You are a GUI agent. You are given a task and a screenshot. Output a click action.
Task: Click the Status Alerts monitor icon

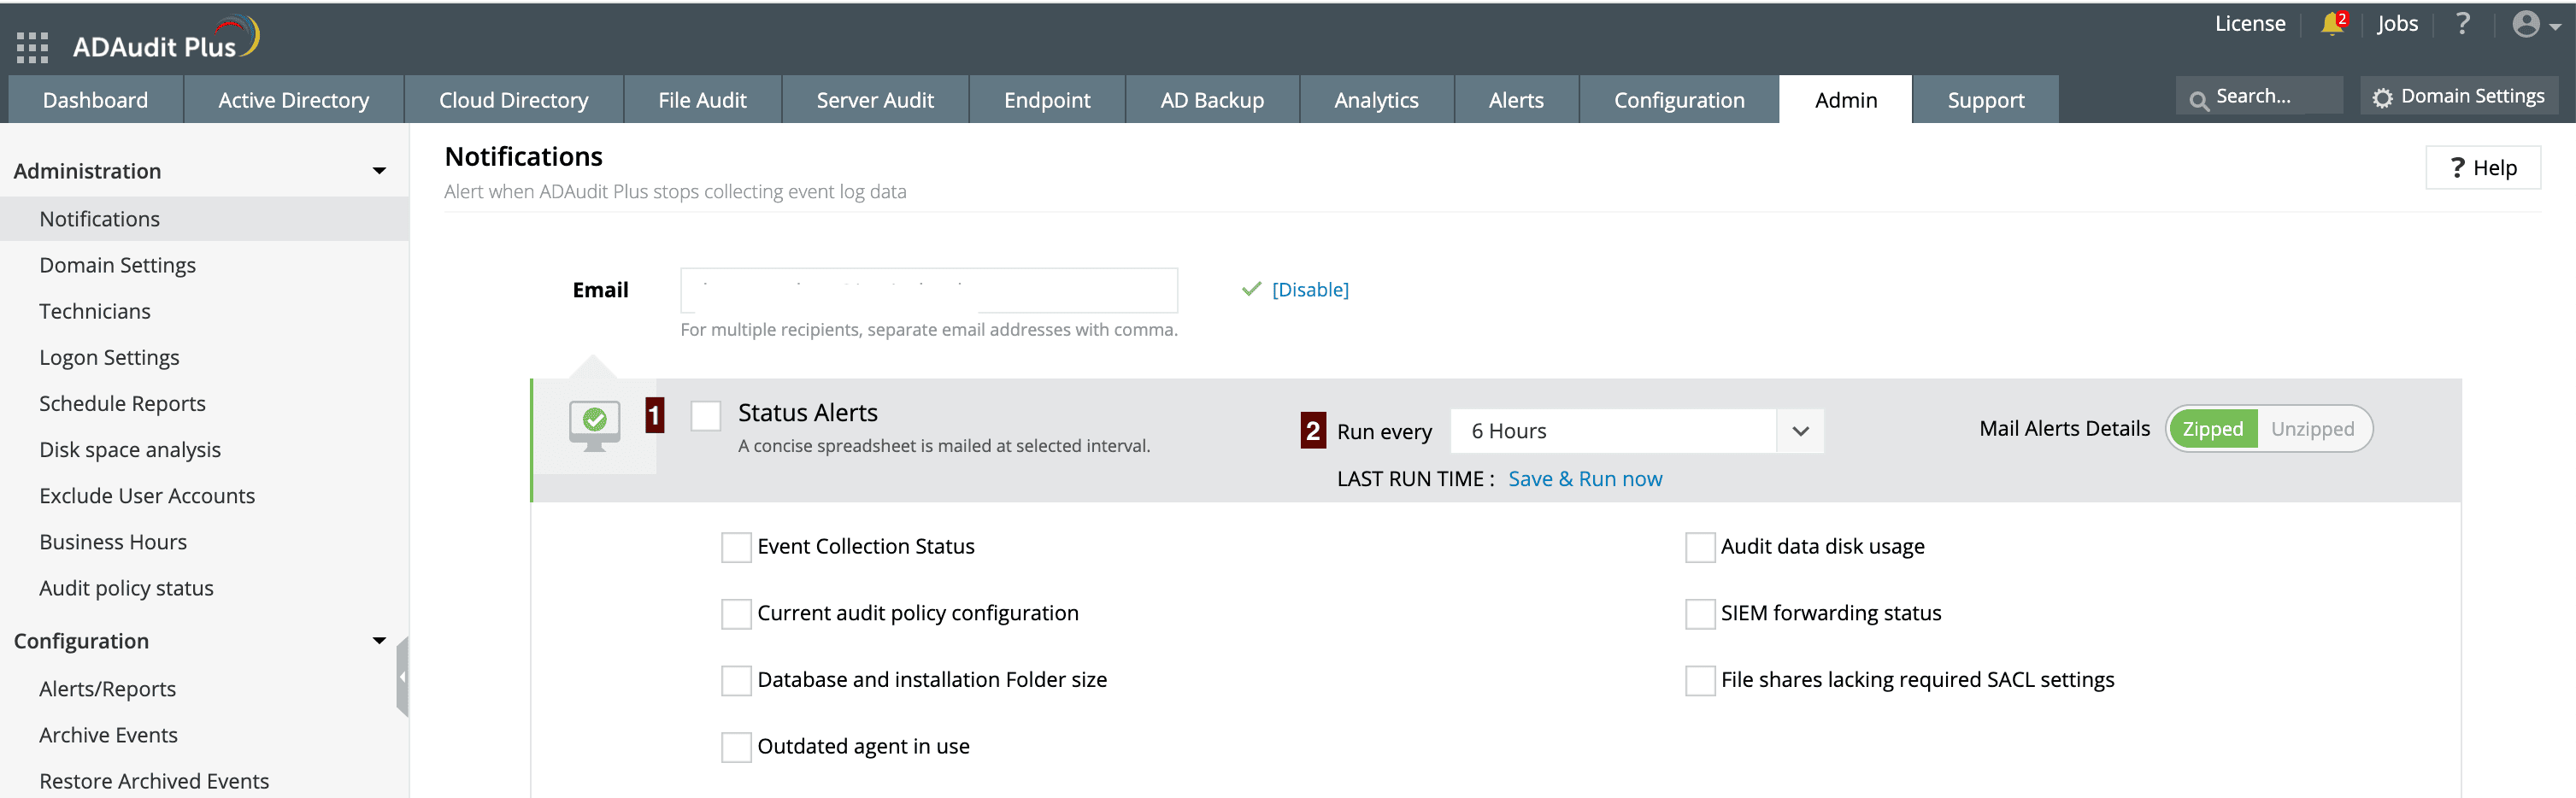pyautogui.click(x=594, y=425)
